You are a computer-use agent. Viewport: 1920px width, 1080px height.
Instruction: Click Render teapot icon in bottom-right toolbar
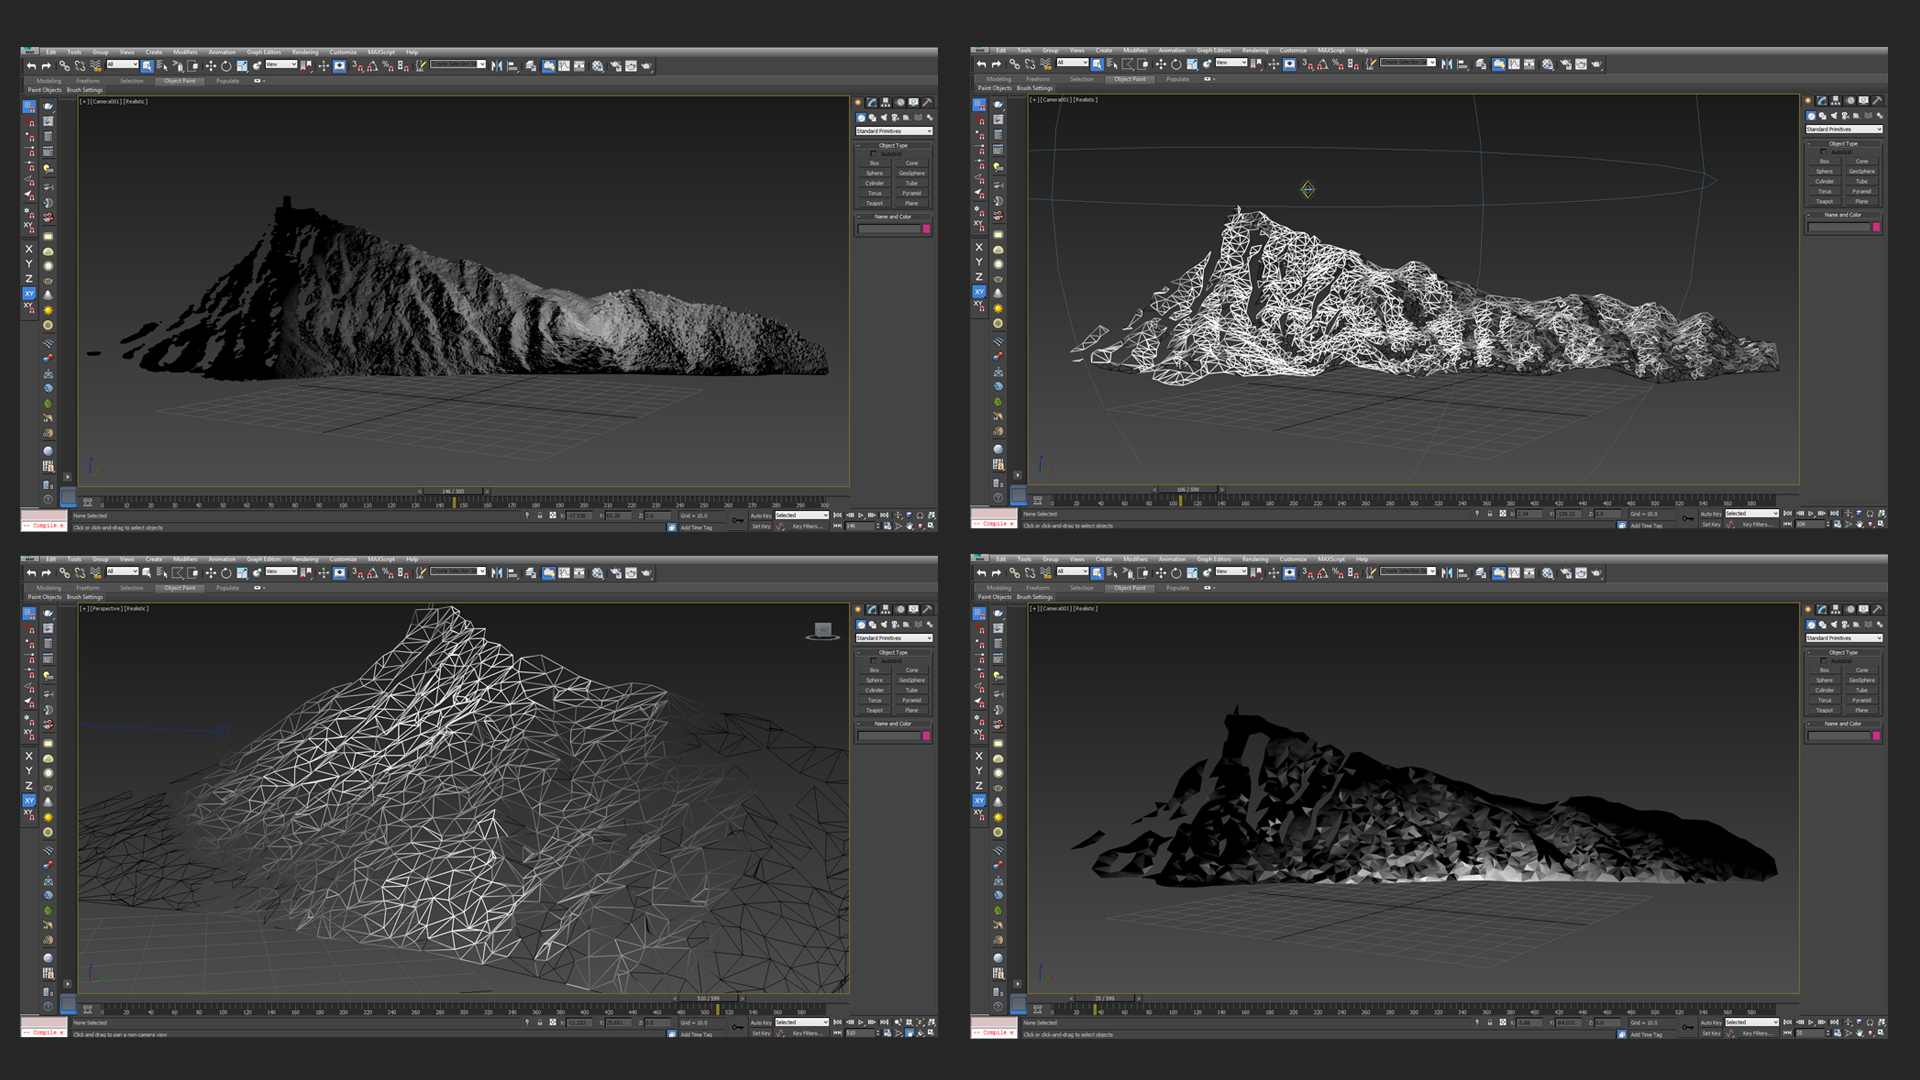pyautogui.click(x=1596, y=573)
